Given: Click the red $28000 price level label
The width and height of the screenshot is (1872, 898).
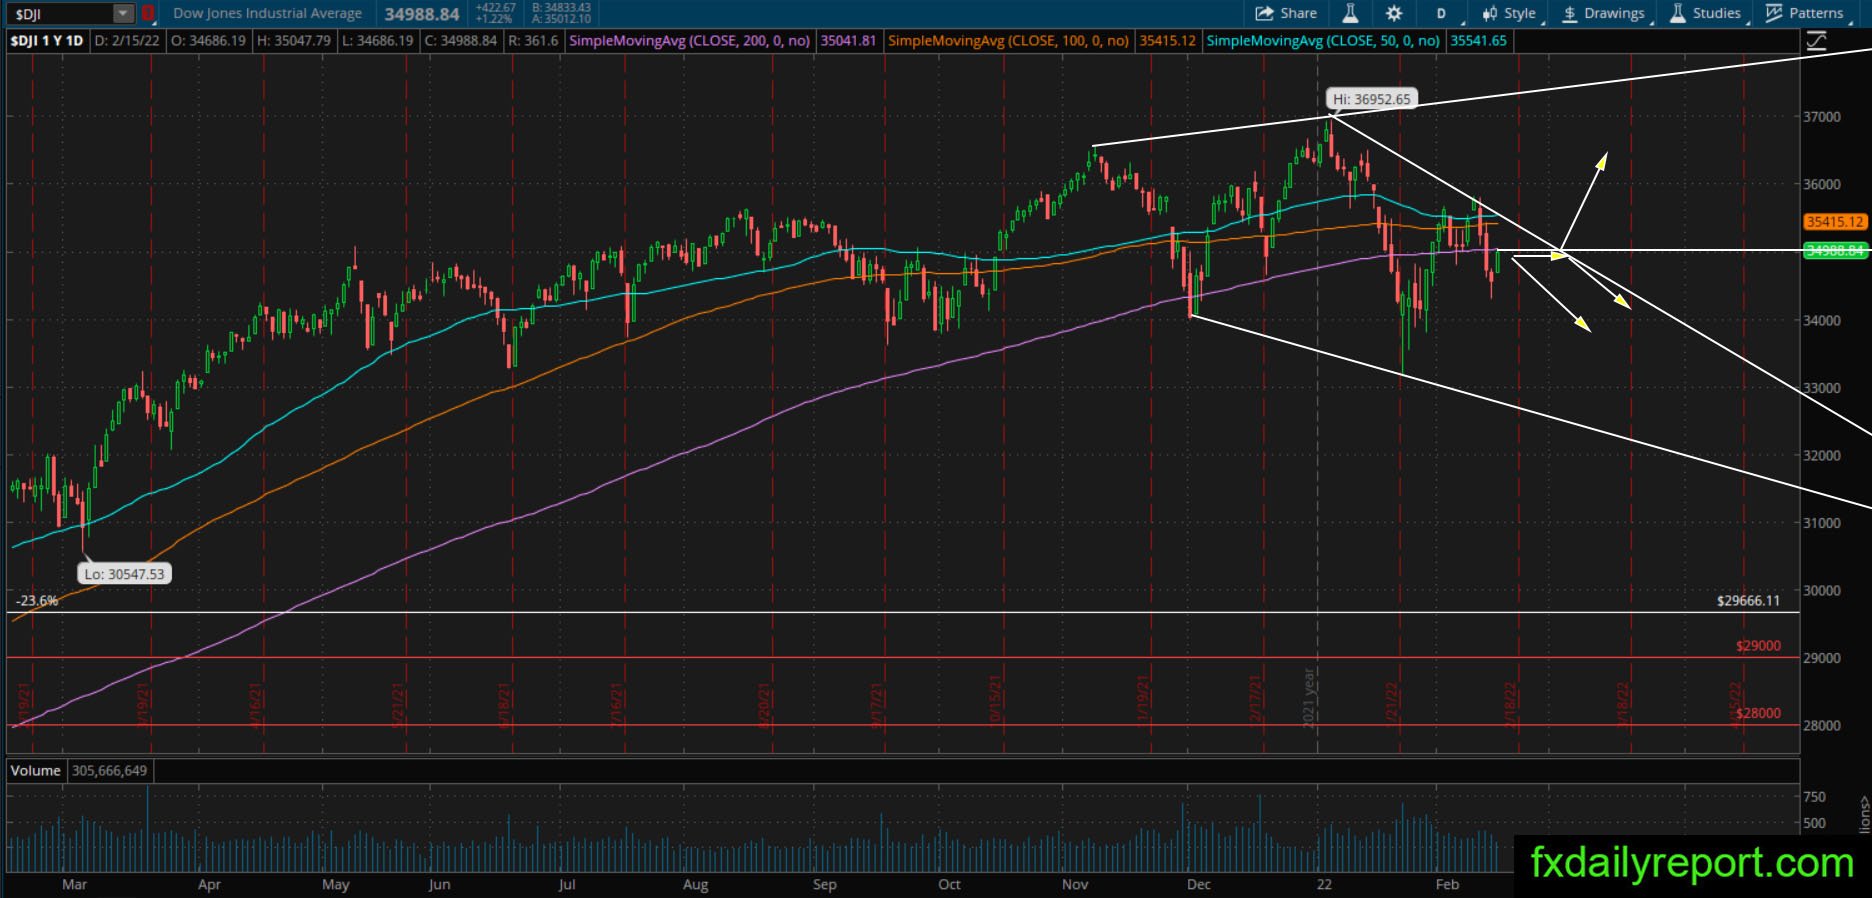Looking at the screenshot, I should click(1758, 713).
